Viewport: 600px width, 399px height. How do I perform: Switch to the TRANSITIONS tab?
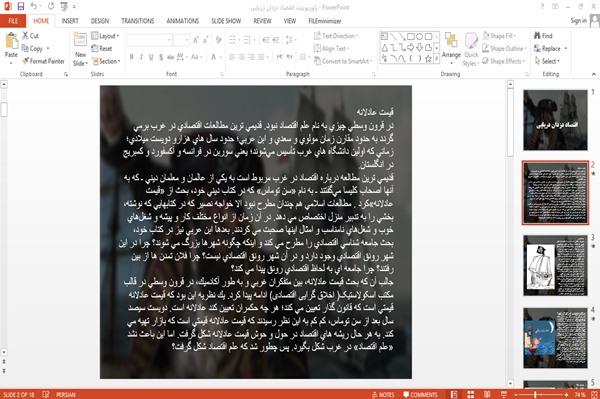coord(138,21)
